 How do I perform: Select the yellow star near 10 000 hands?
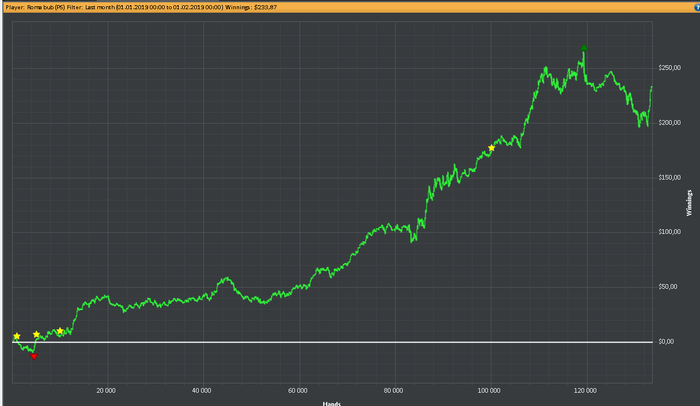[60, 331]
